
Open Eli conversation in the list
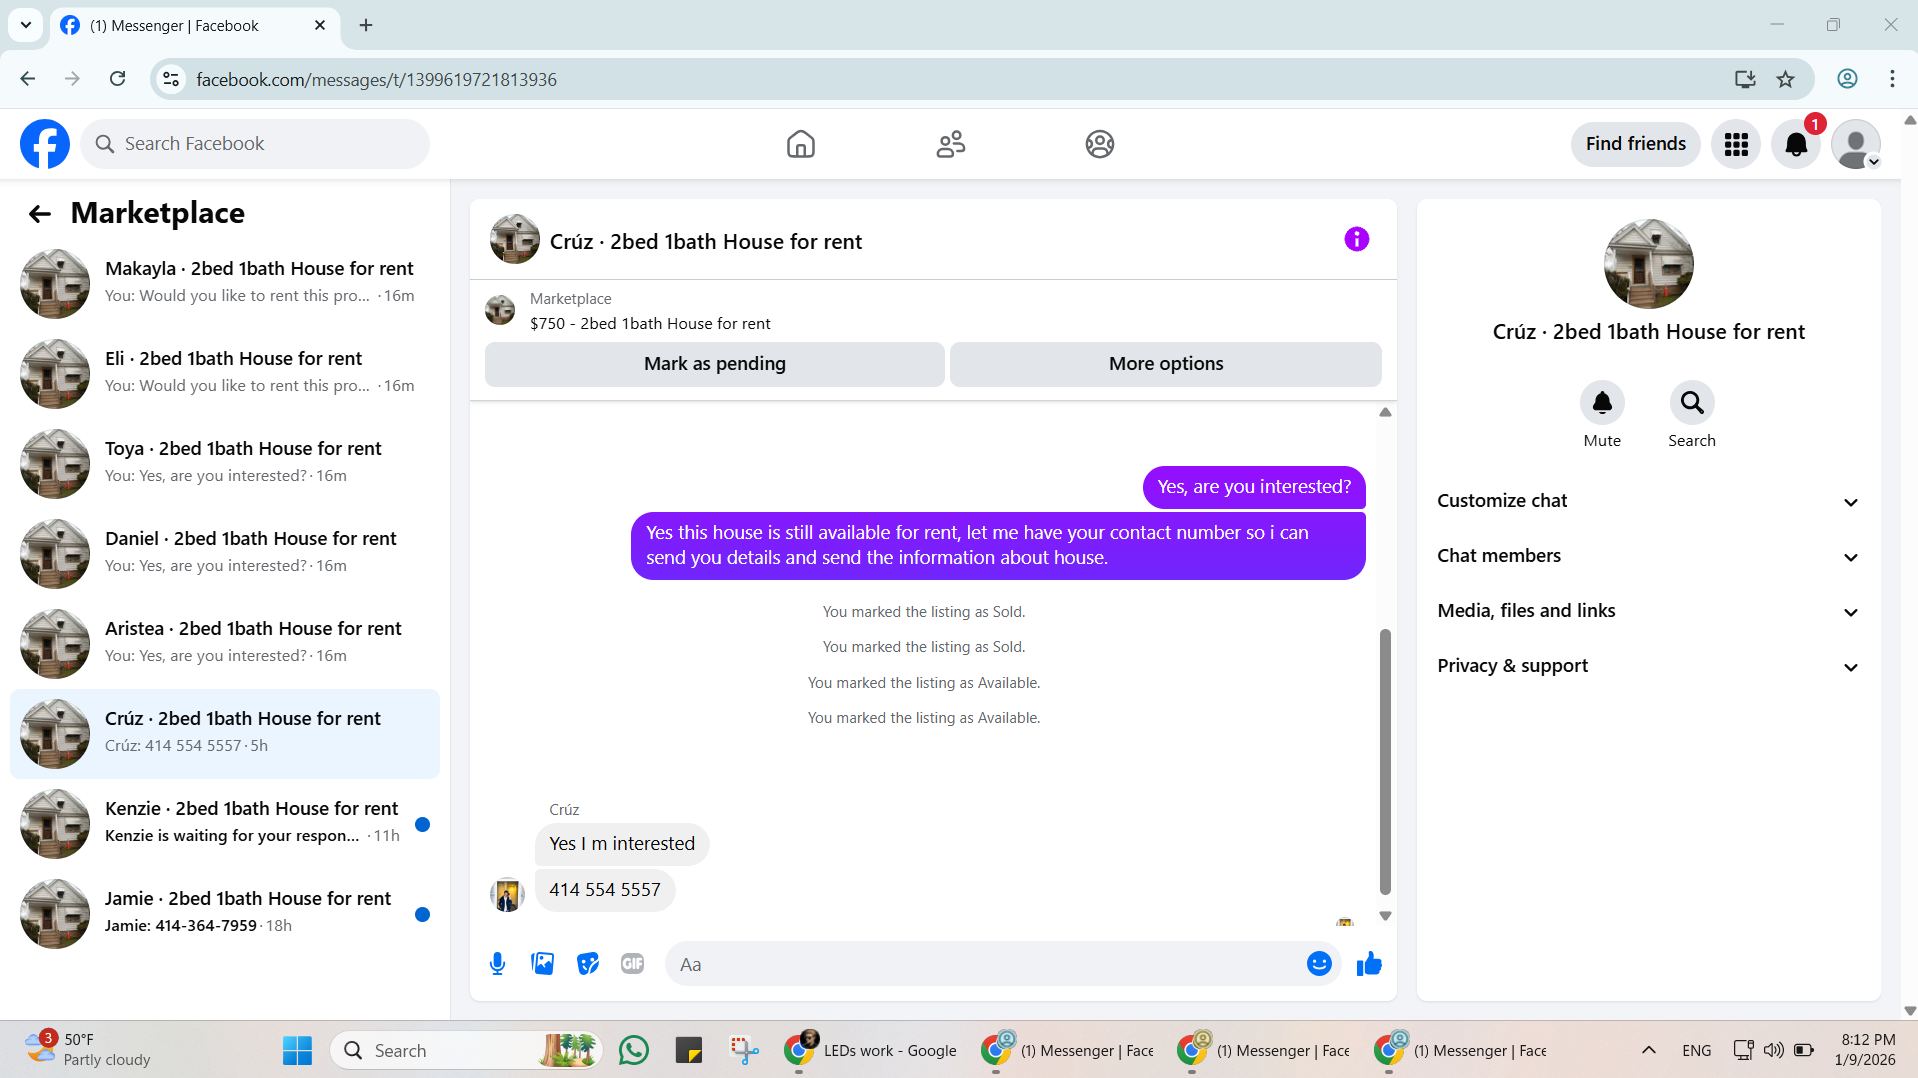[225, 373]
